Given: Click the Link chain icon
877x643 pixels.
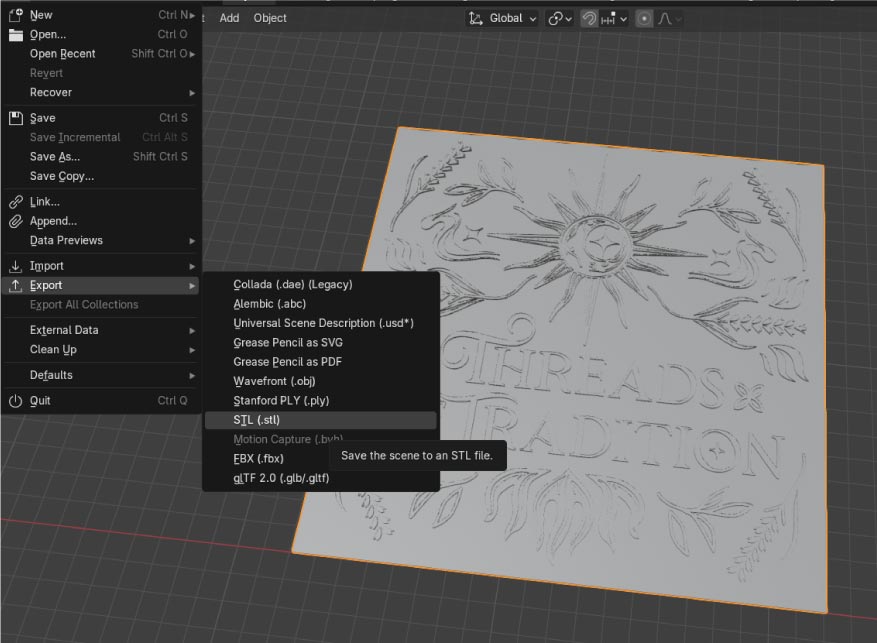Looking at the screenshot, I should coord(16,202).
